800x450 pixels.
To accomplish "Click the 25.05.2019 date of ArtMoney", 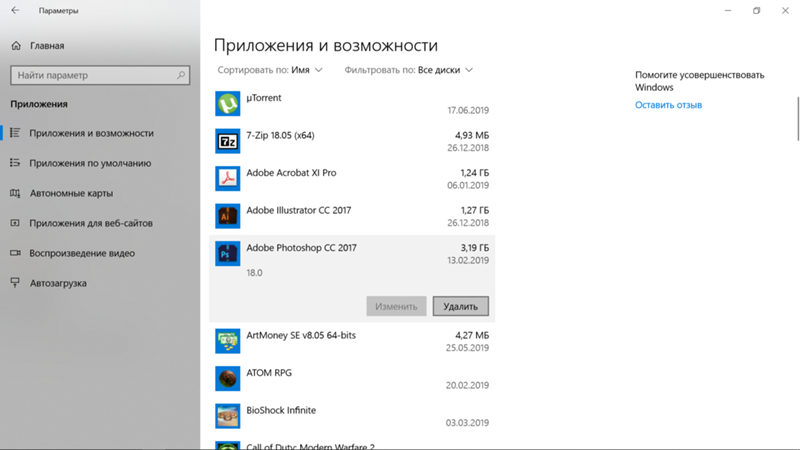I will [x=467, y=348].
